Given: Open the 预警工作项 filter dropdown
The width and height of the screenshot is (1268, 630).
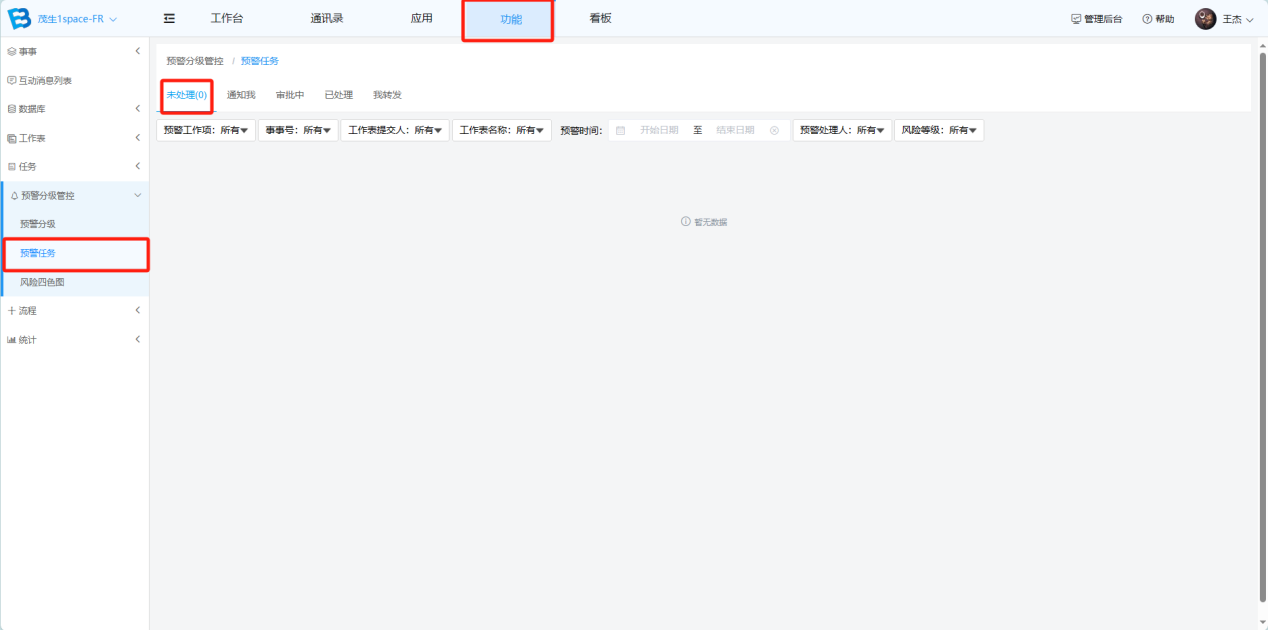Looking at the screenshot, I should (206, 130).
